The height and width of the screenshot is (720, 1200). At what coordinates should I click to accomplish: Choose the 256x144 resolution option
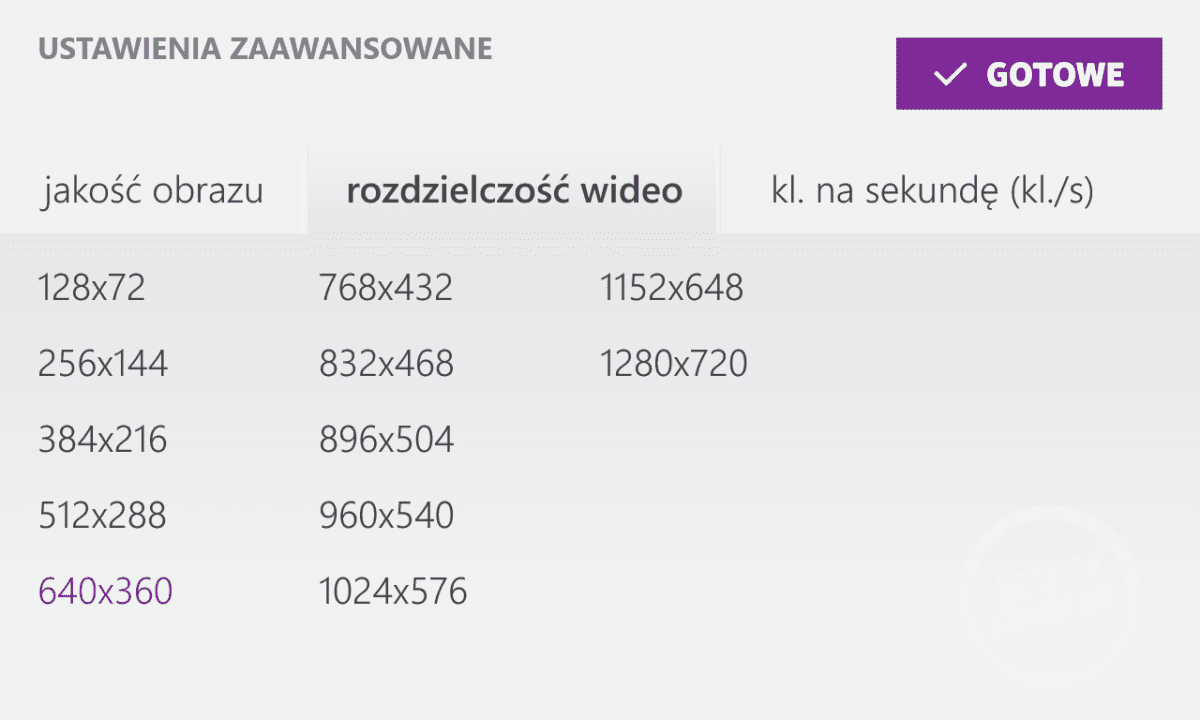pos(103,364)
